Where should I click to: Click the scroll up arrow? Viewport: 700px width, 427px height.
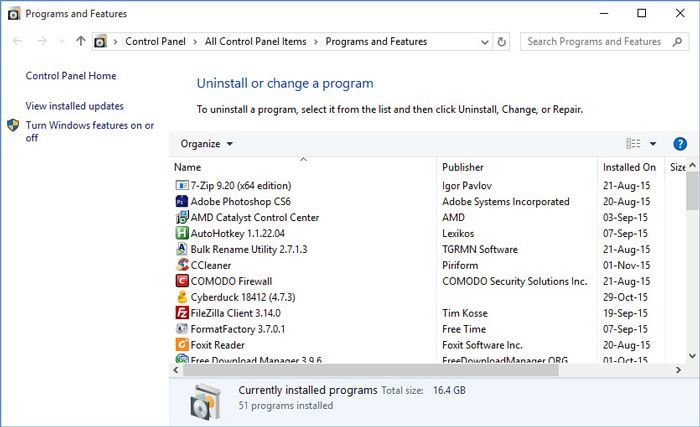[692, 165]
